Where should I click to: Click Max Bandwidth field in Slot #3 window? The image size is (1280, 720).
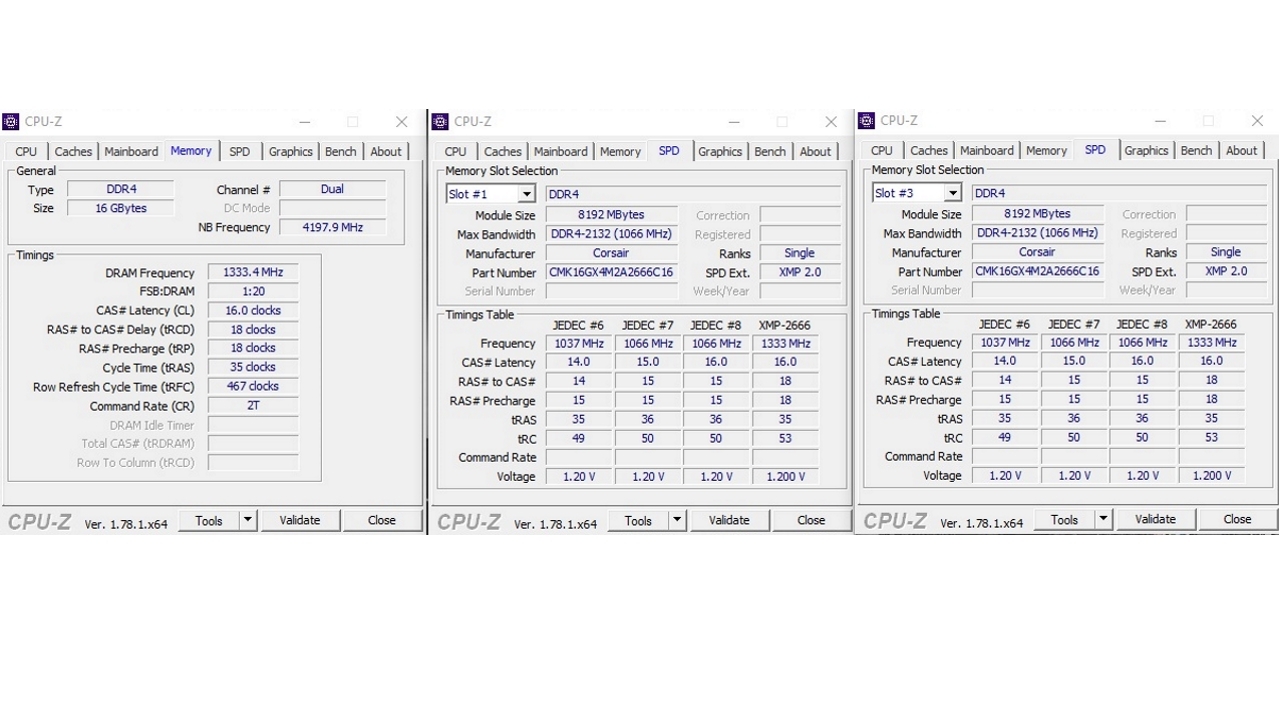1037,233
